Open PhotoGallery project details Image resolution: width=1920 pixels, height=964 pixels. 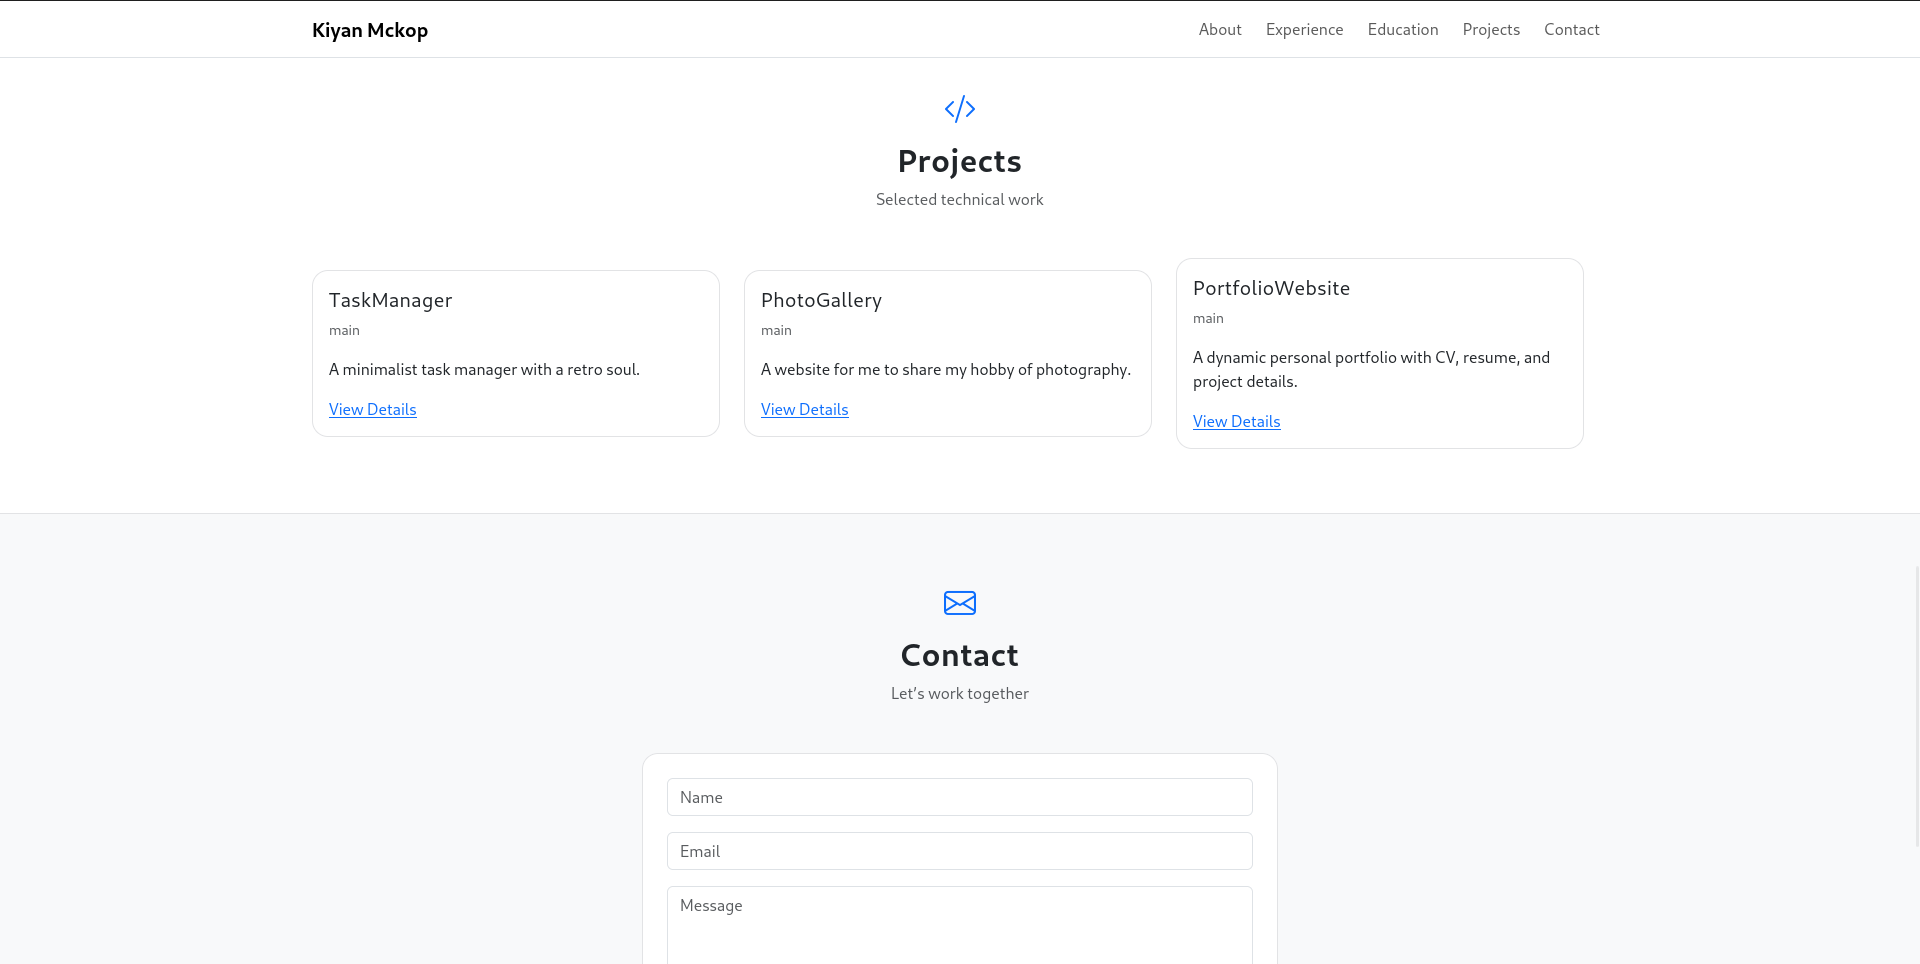pyautogui.click(x=804, y=409)
